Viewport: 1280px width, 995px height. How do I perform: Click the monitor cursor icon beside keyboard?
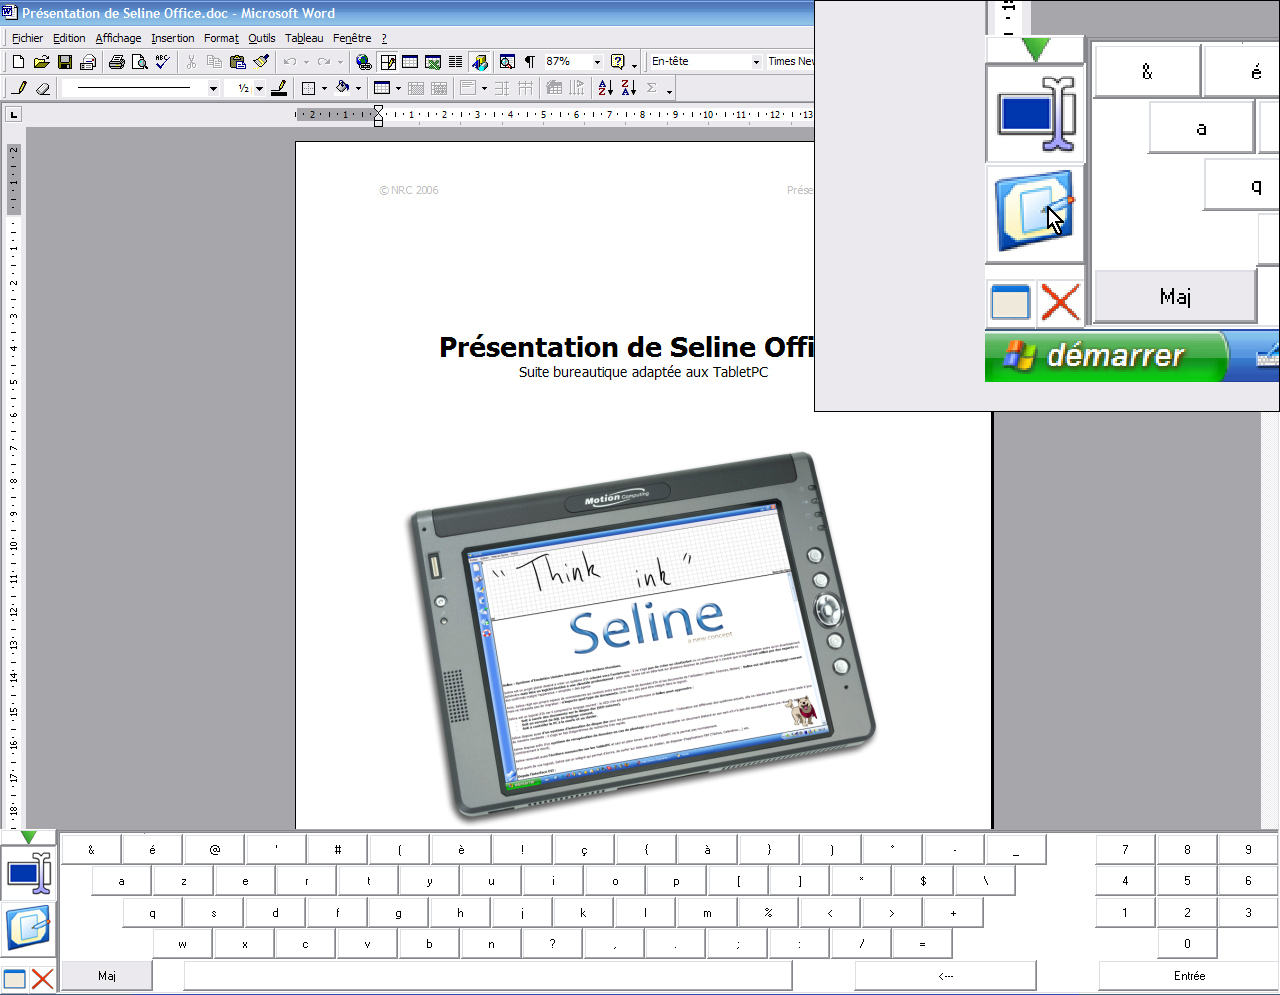(x=29, y=873)
